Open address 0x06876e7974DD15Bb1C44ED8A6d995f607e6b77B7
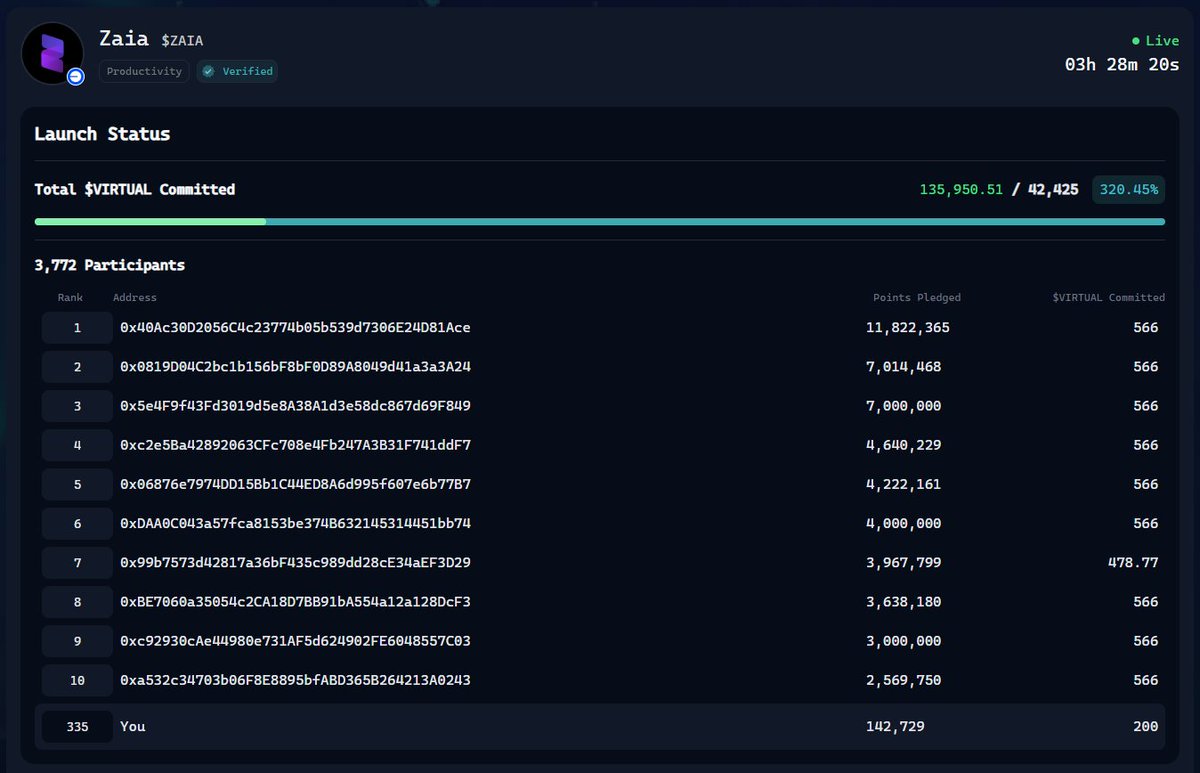Screen dimensions: 1200x773 [295, 484]
